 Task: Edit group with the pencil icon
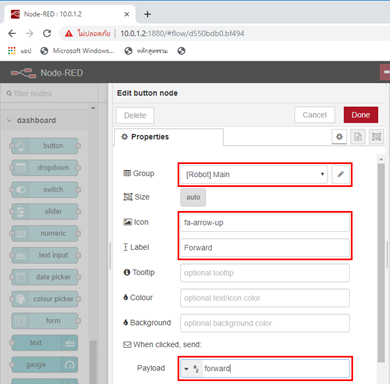click(x=340, y=174)
